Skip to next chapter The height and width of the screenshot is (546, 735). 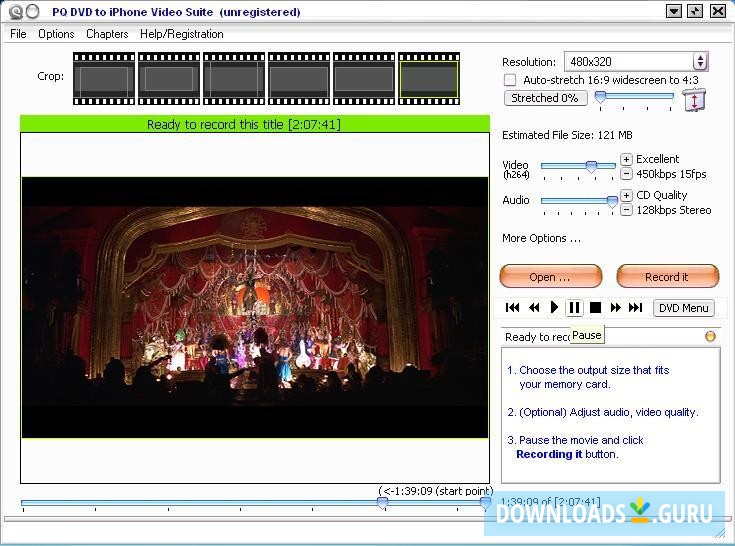pyautogui.click(x=636, y=307)
